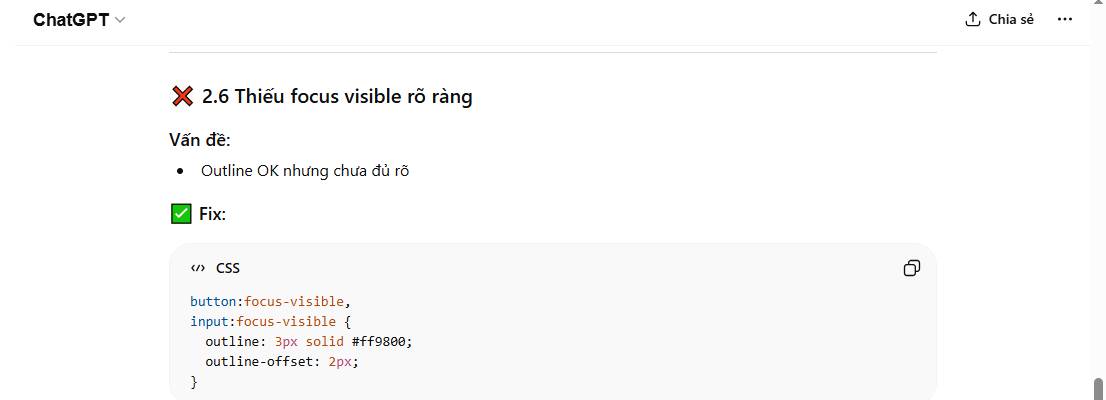Viewport: 1106px width, 400px height.
Task: Click the bullet text "Outline OK nhưng chưa đủ rõ"
Action: pos(305,171)
